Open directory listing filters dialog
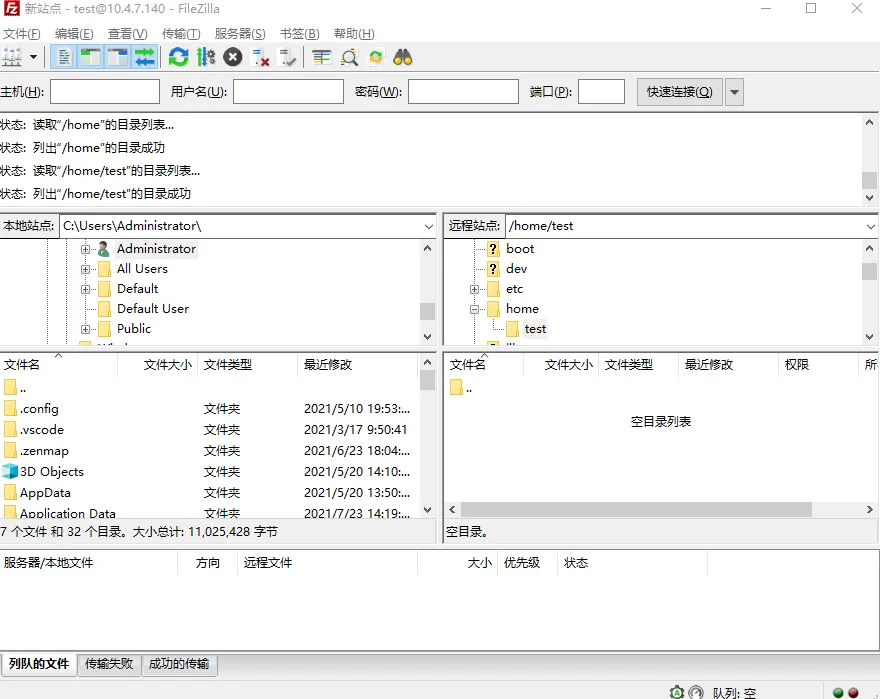 [322, 57]
